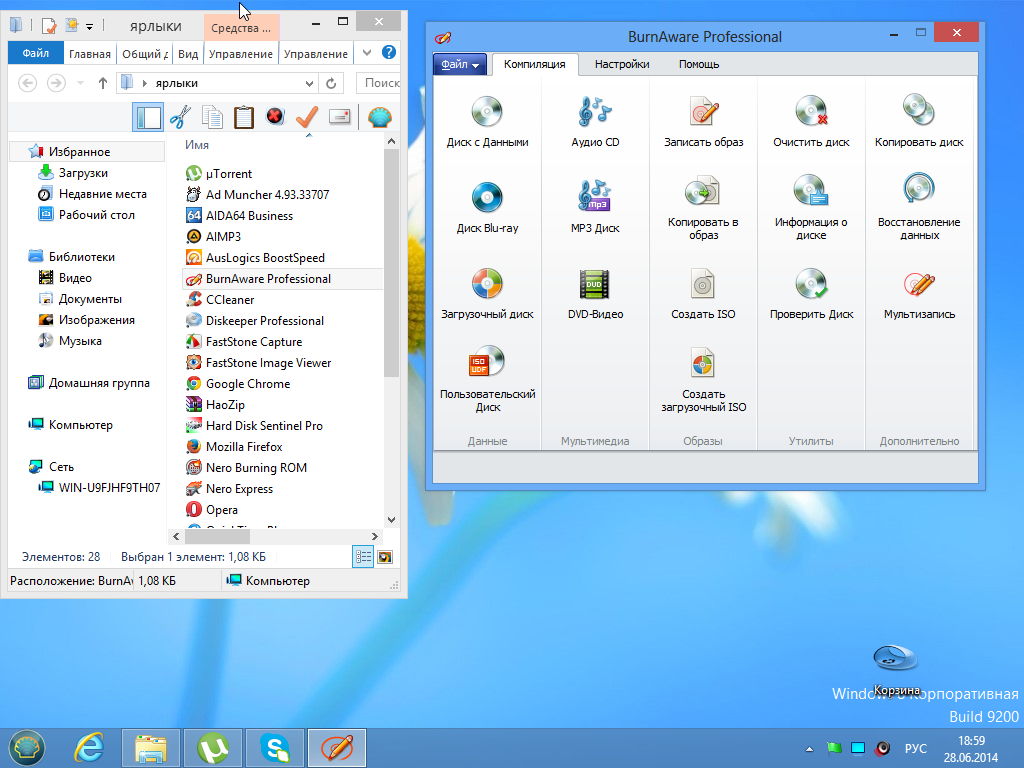1024x768 pixels.
Task: Click the seashell icon in Explorer toolbar
Action: point(379,118)
